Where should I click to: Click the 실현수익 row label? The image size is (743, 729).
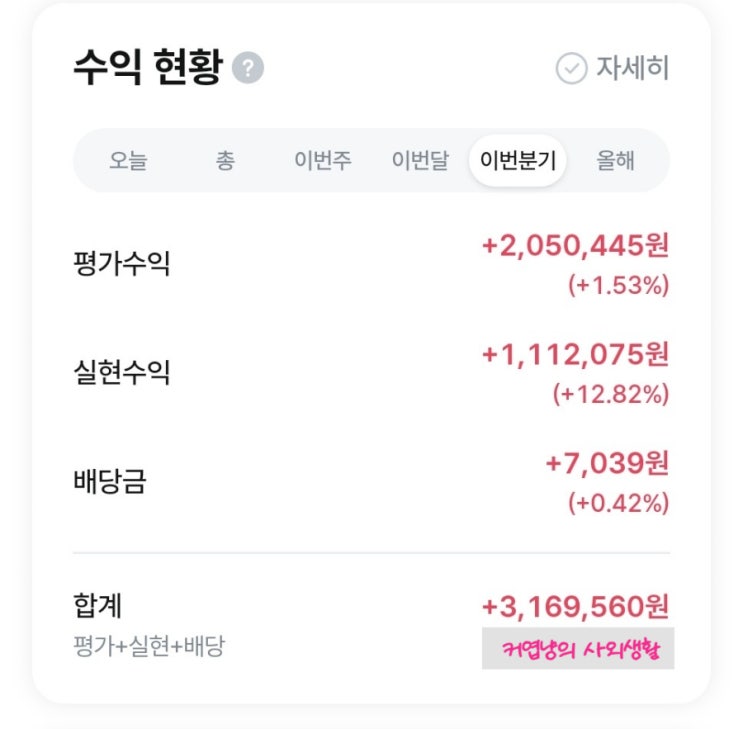tap(122, 373)
